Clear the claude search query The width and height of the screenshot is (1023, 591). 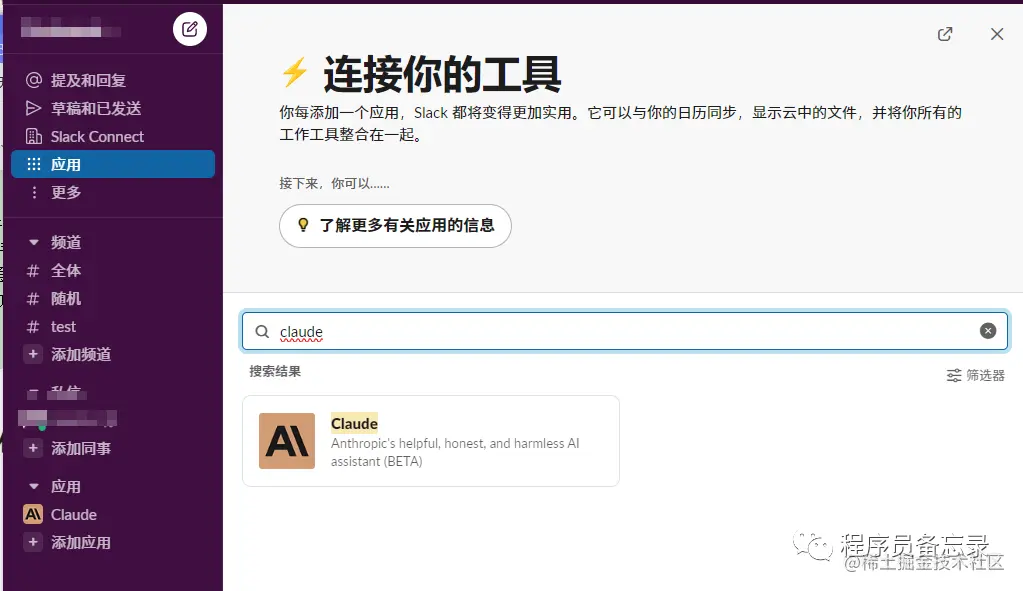pyautogui.click(x=988, y=330)
